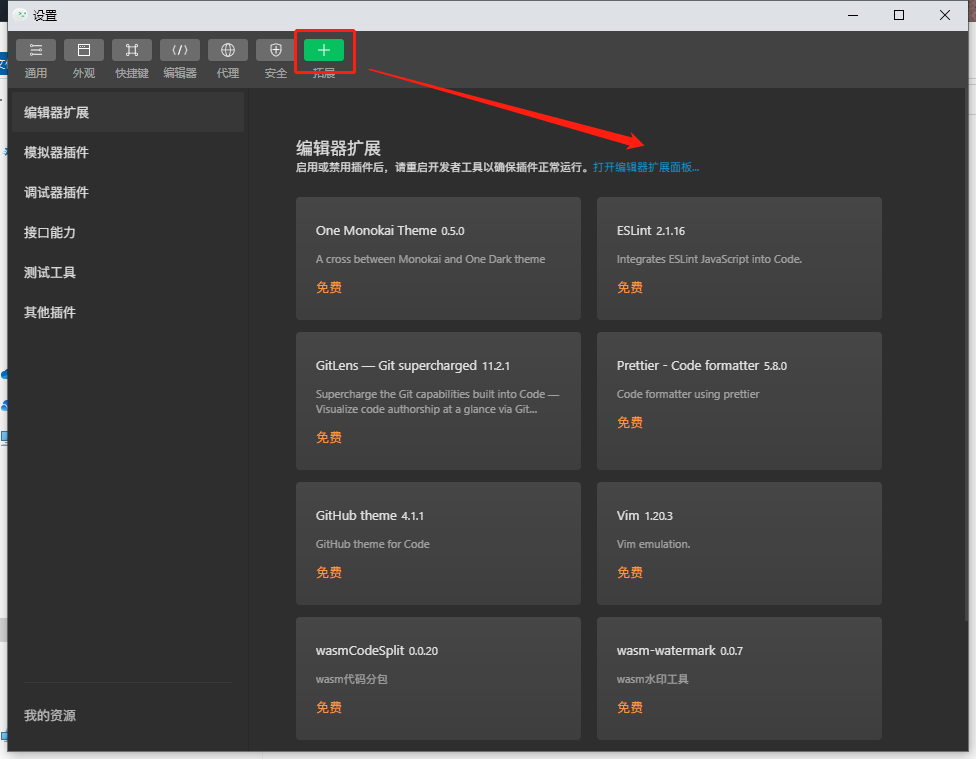Click 免费 on the Vim card

[x=630, y=573]
